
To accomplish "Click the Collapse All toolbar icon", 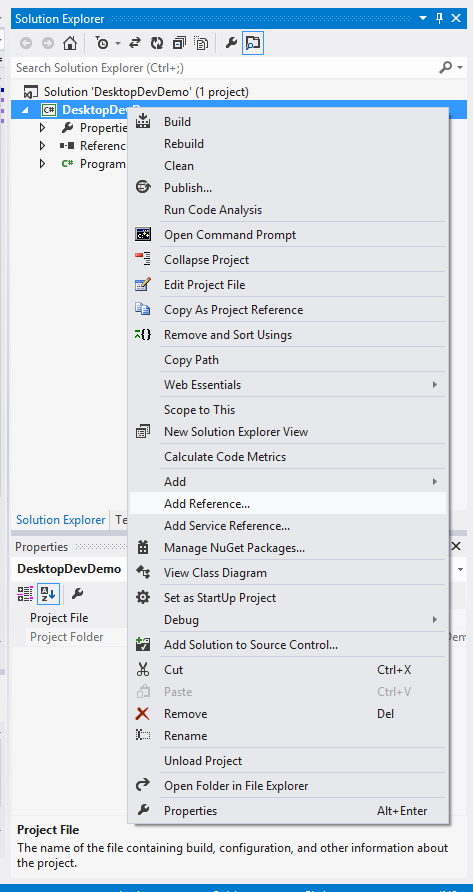I will click(x=179, y=43).
